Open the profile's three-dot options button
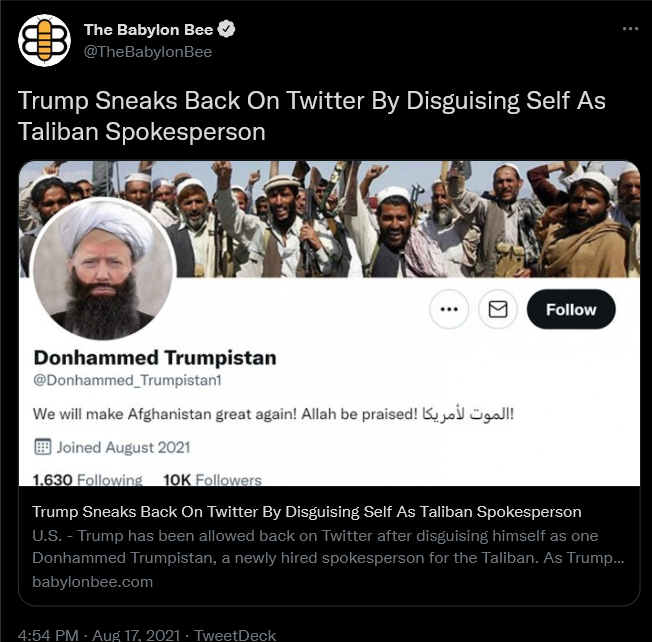 pos(449,309)
